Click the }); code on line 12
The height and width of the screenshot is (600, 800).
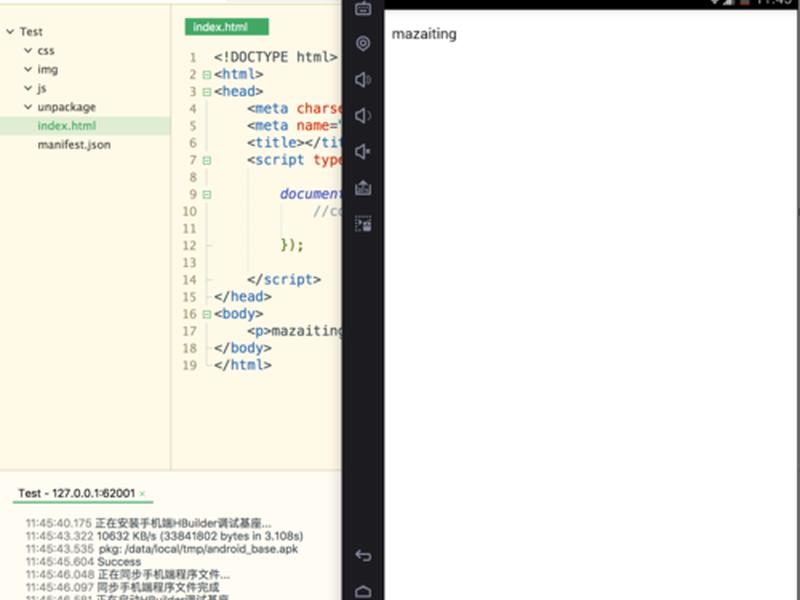[x=292, y=245]
